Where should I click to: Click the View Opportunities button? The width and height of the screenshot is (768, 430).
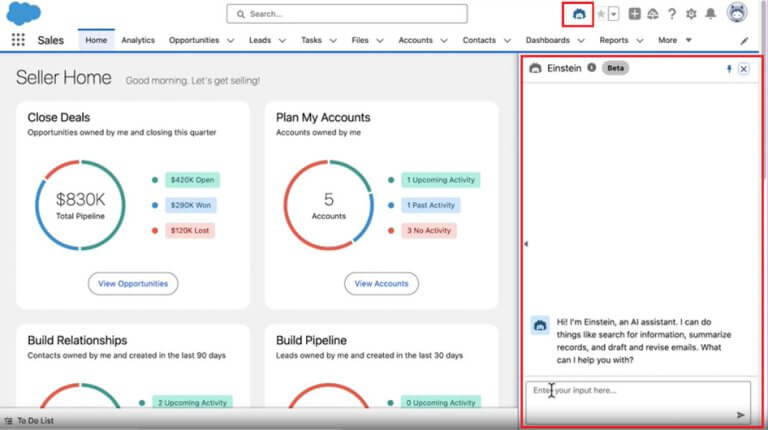133,284
